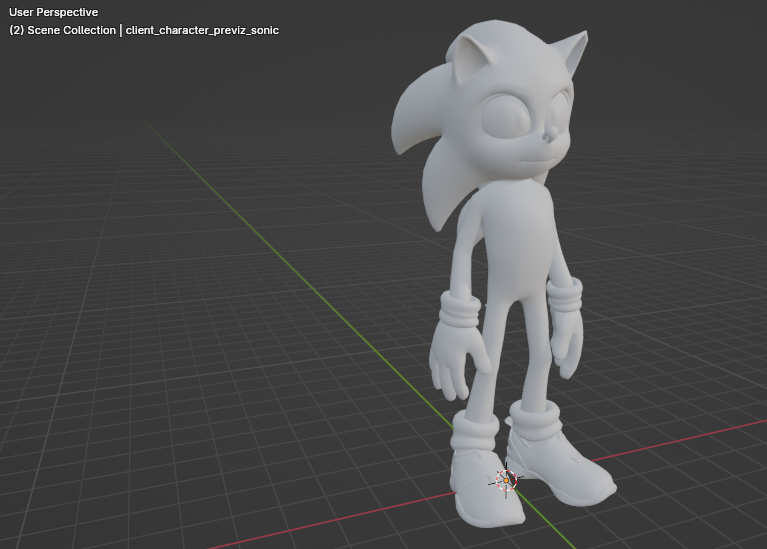Click the "User Perspective" overlay text
This screenshot has width=767, height=549.
[53, 12]
